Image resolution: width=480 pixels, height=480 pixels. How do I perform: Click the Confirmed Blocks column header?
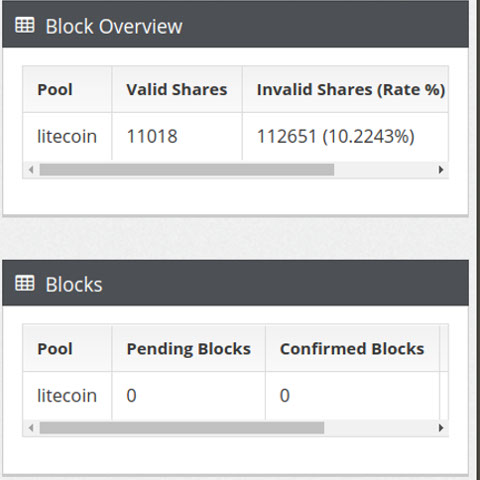point(352,349)
